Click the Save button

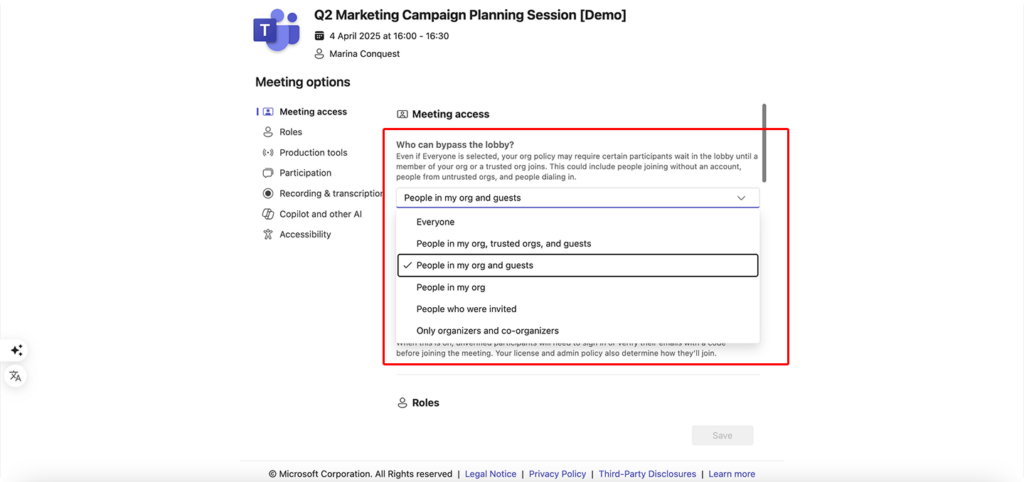point(722,436)
